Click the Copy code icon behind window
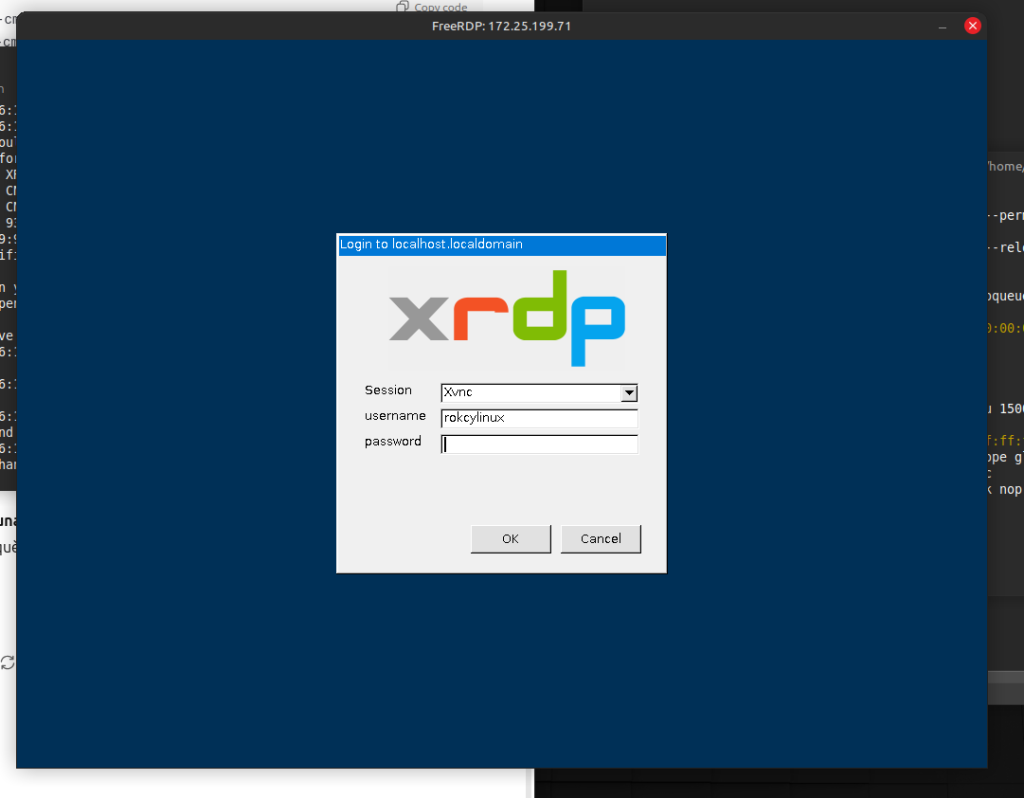Image resolution: width=1024 pixels, height=798 pixels. (x=402, y=7)
